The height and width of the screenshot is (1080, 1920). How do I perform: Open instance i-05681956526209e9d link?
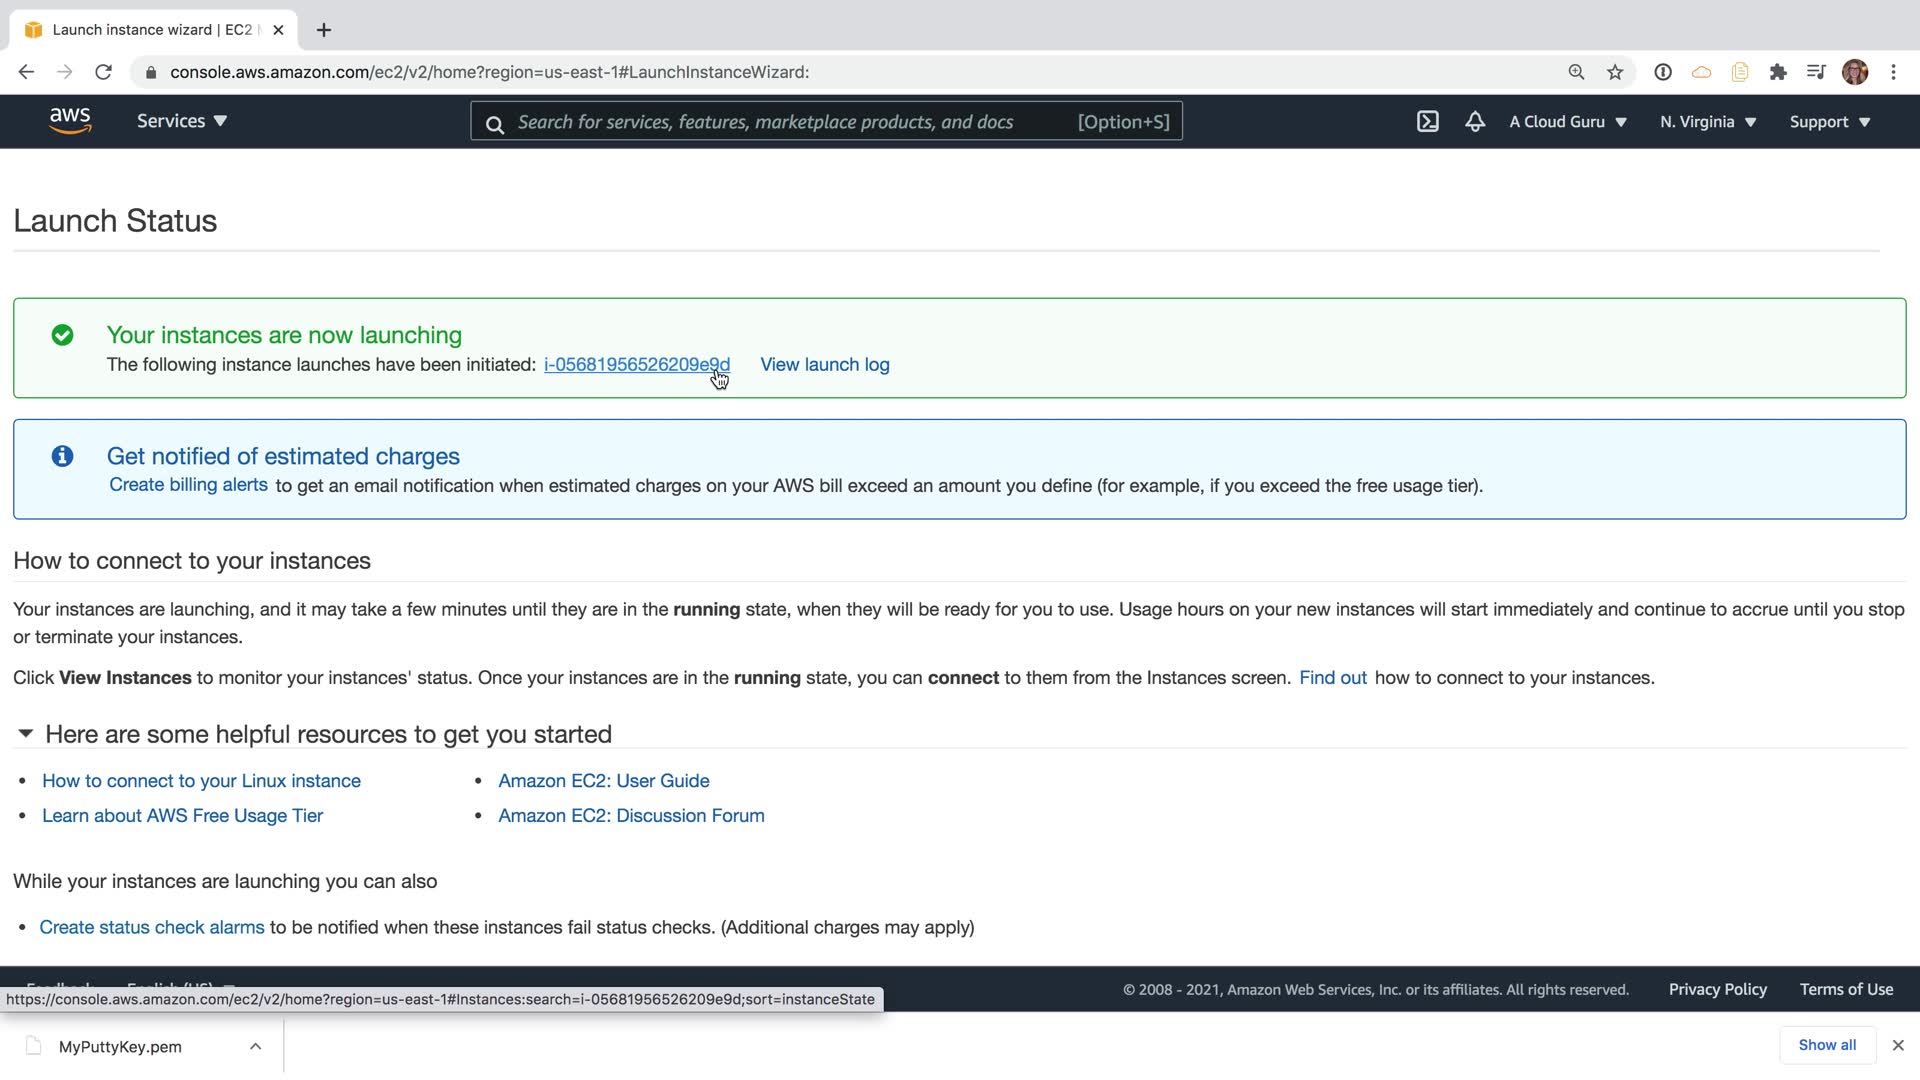point(636,365)
